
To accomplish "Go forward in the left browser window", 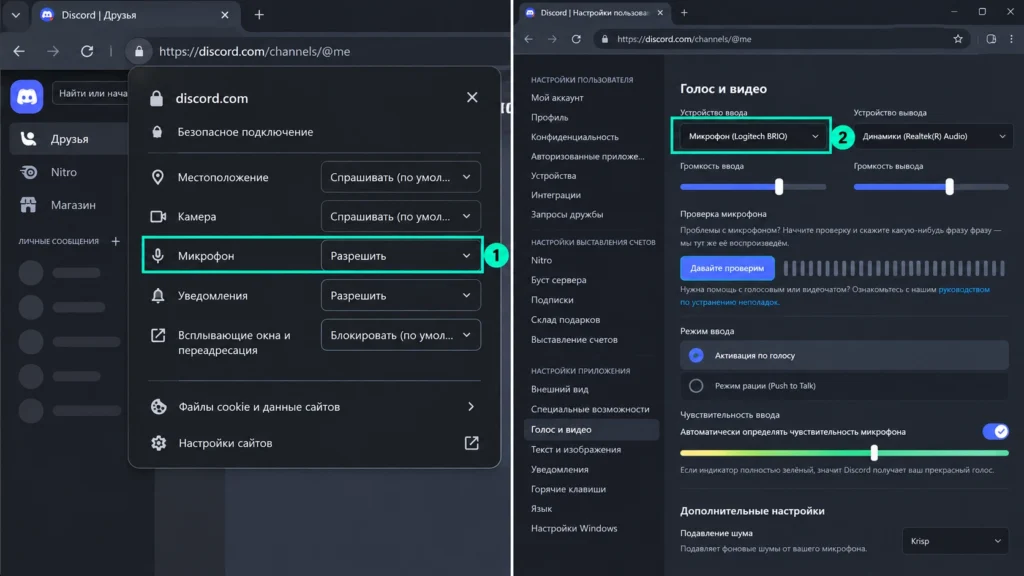I will click(x=53, y=51).
